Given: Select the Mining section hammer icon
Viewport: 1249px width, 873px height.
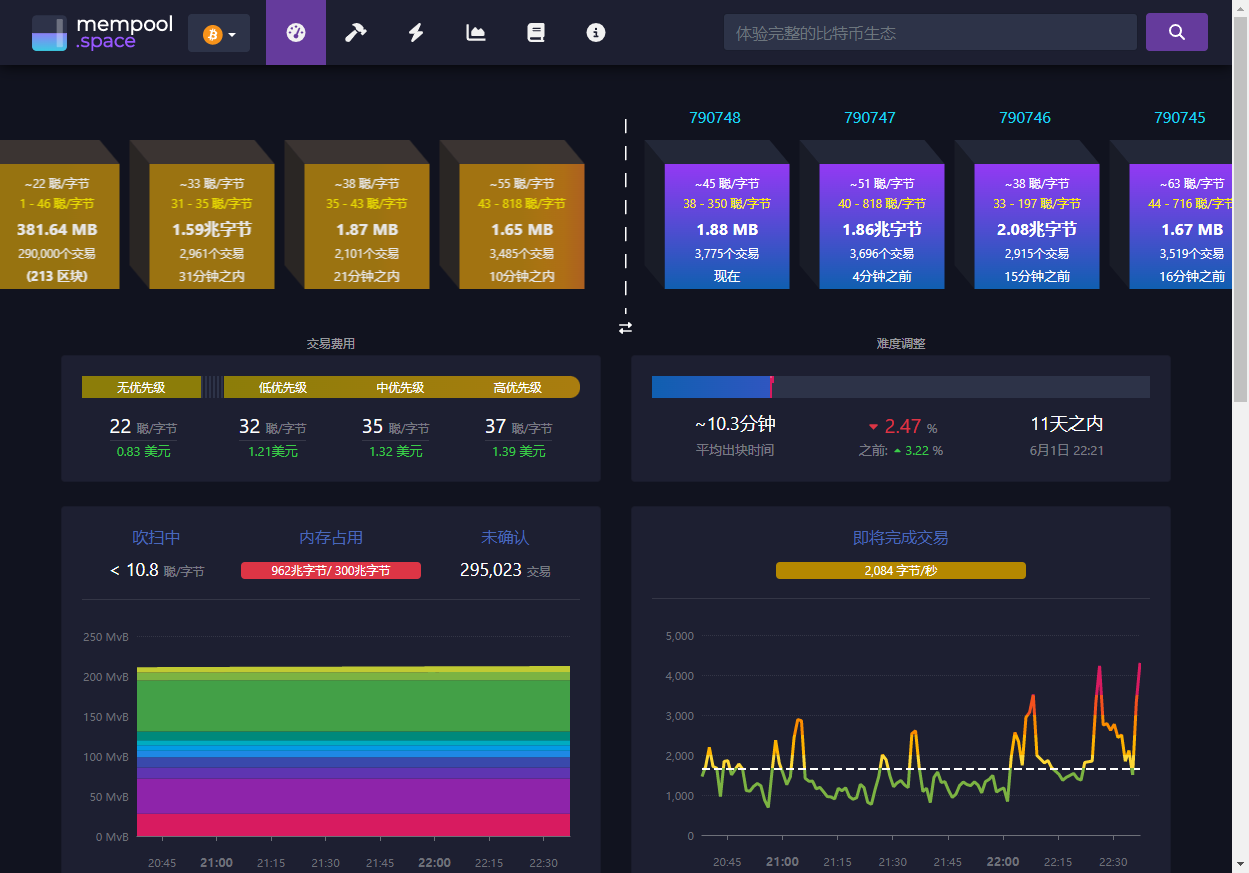Looking at the screenshot, I should (x=355, y=32).
